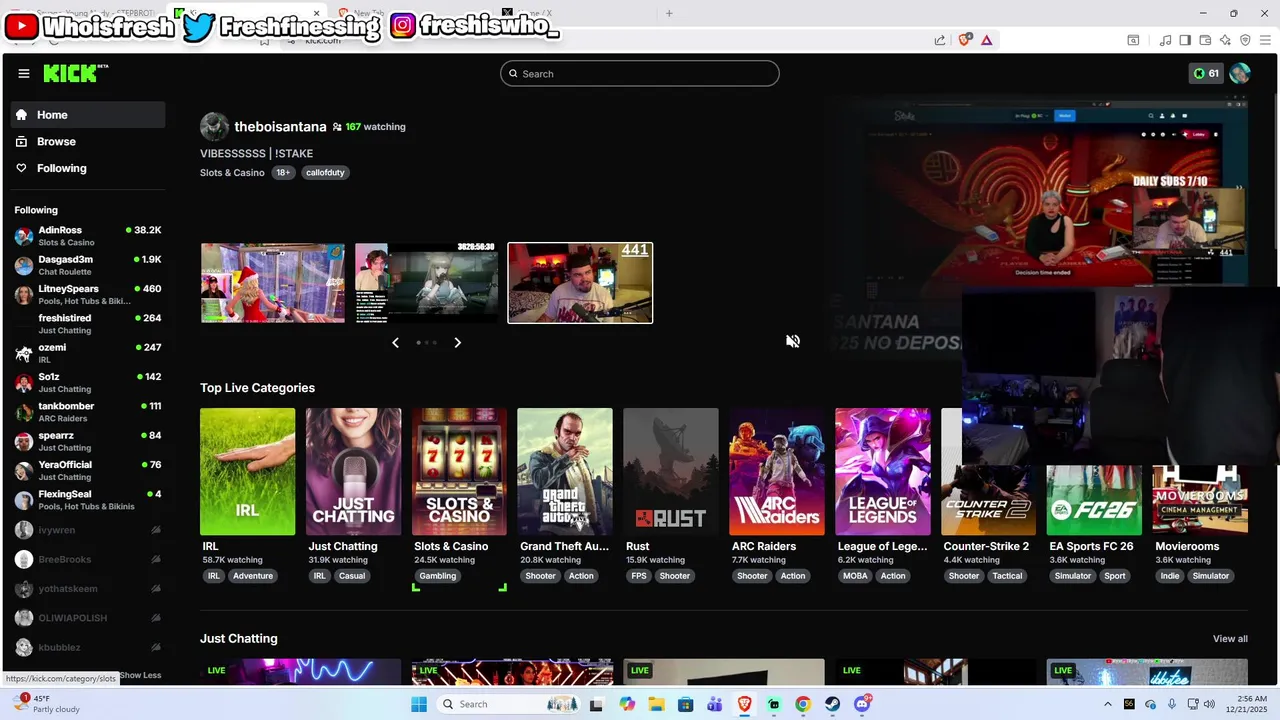Click the Slots & Casino link under stream title
This screenshot has width=1280, height=720.
[x=232, y=173]
